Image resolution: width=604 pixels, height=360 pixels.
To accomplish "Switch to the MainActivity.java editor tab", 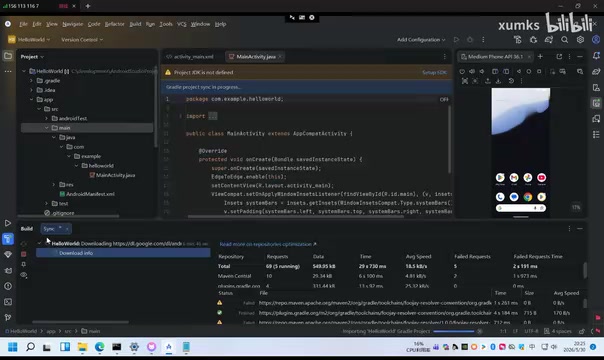I will pyautogui.click(x=256, y=57).
